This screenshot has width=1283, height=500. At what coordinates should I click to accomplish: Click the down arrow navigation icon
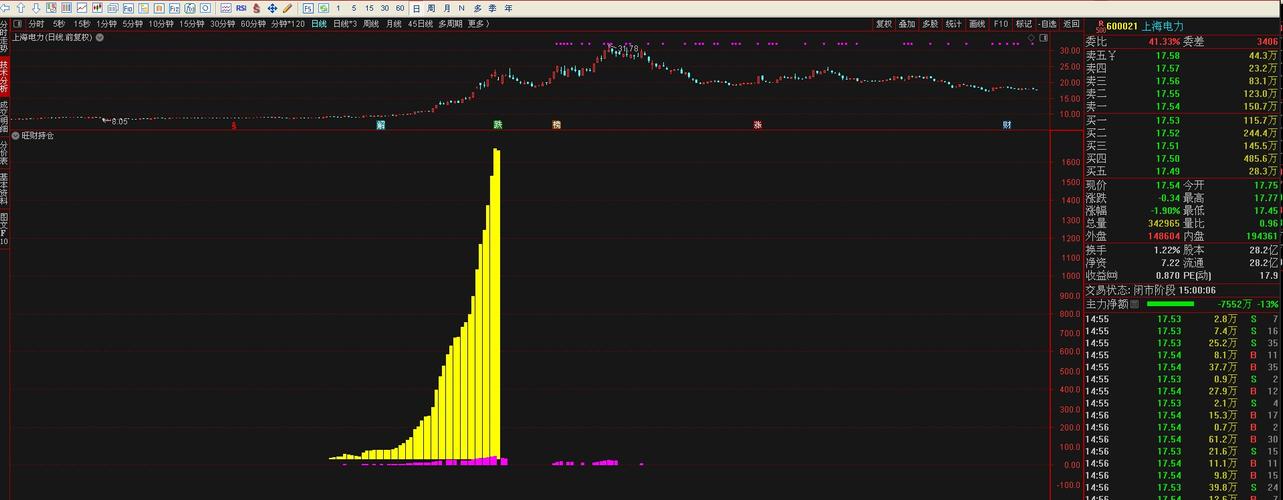pyautogui.click(x=37, y=8)
